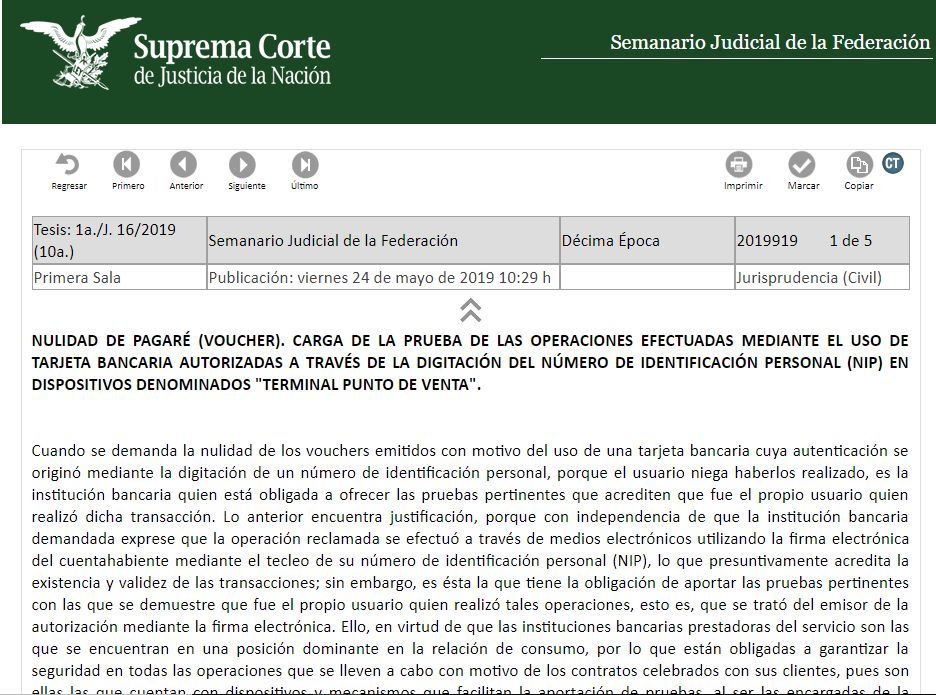
Task: Print the tesis with Imprimir icon
Action: [x=739, y=164]
